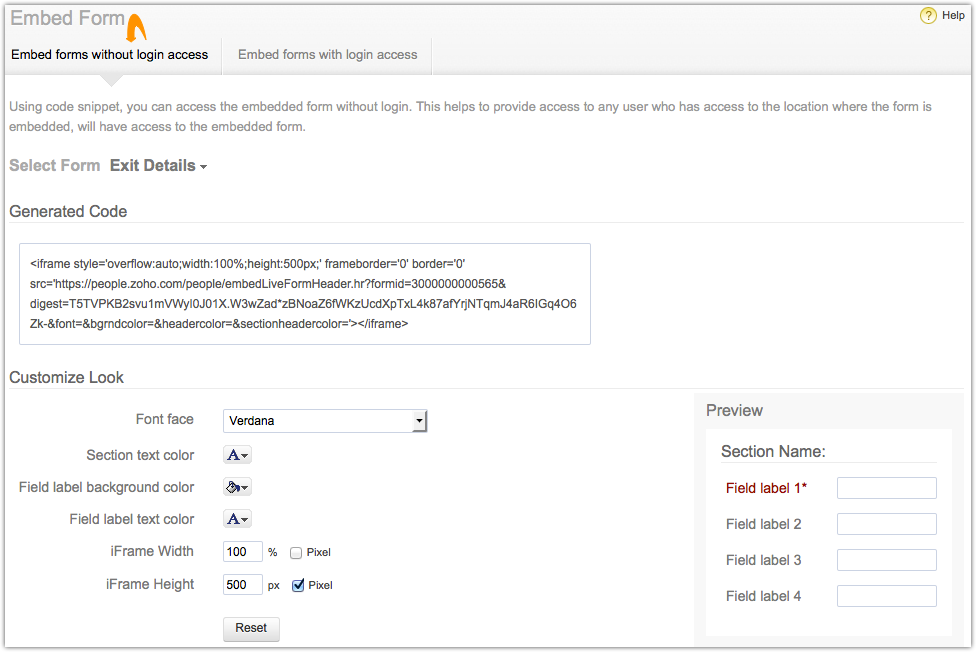Image resolution: width=976 pixels, height=652 pixels.
Task: Uncheck the Pixel checkbox for iFrame Height
Action: pos(297,585)
